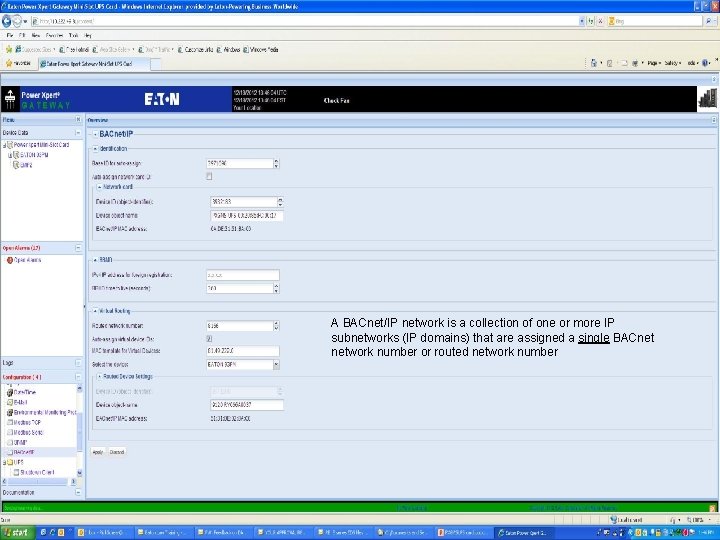Viewport: 720px width, 540px height.
Task: Collapse the Documentation panel
Action: pos(78,492)
